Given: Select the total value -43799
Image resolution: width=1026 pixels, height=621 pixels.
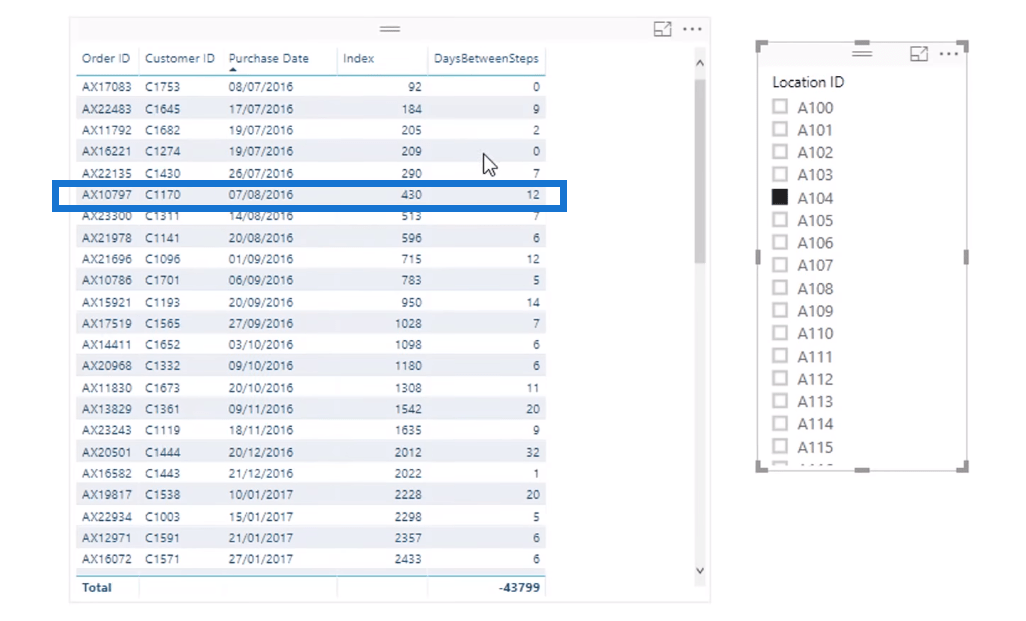Looking at the screenshot, I should [x=520, y=588].
